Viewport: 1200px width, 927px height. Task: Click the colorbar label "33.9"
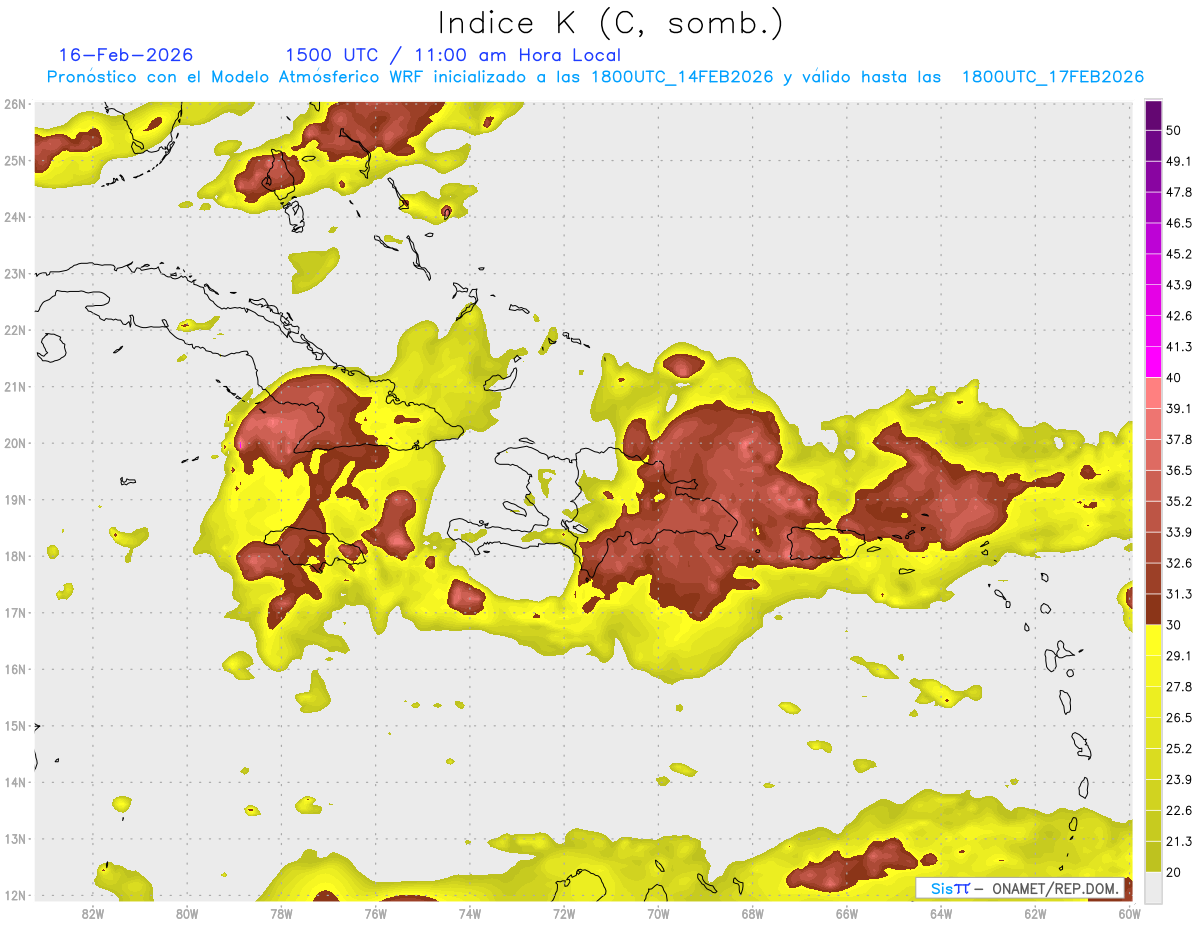pyautogui.click(x=1177, y=532)
